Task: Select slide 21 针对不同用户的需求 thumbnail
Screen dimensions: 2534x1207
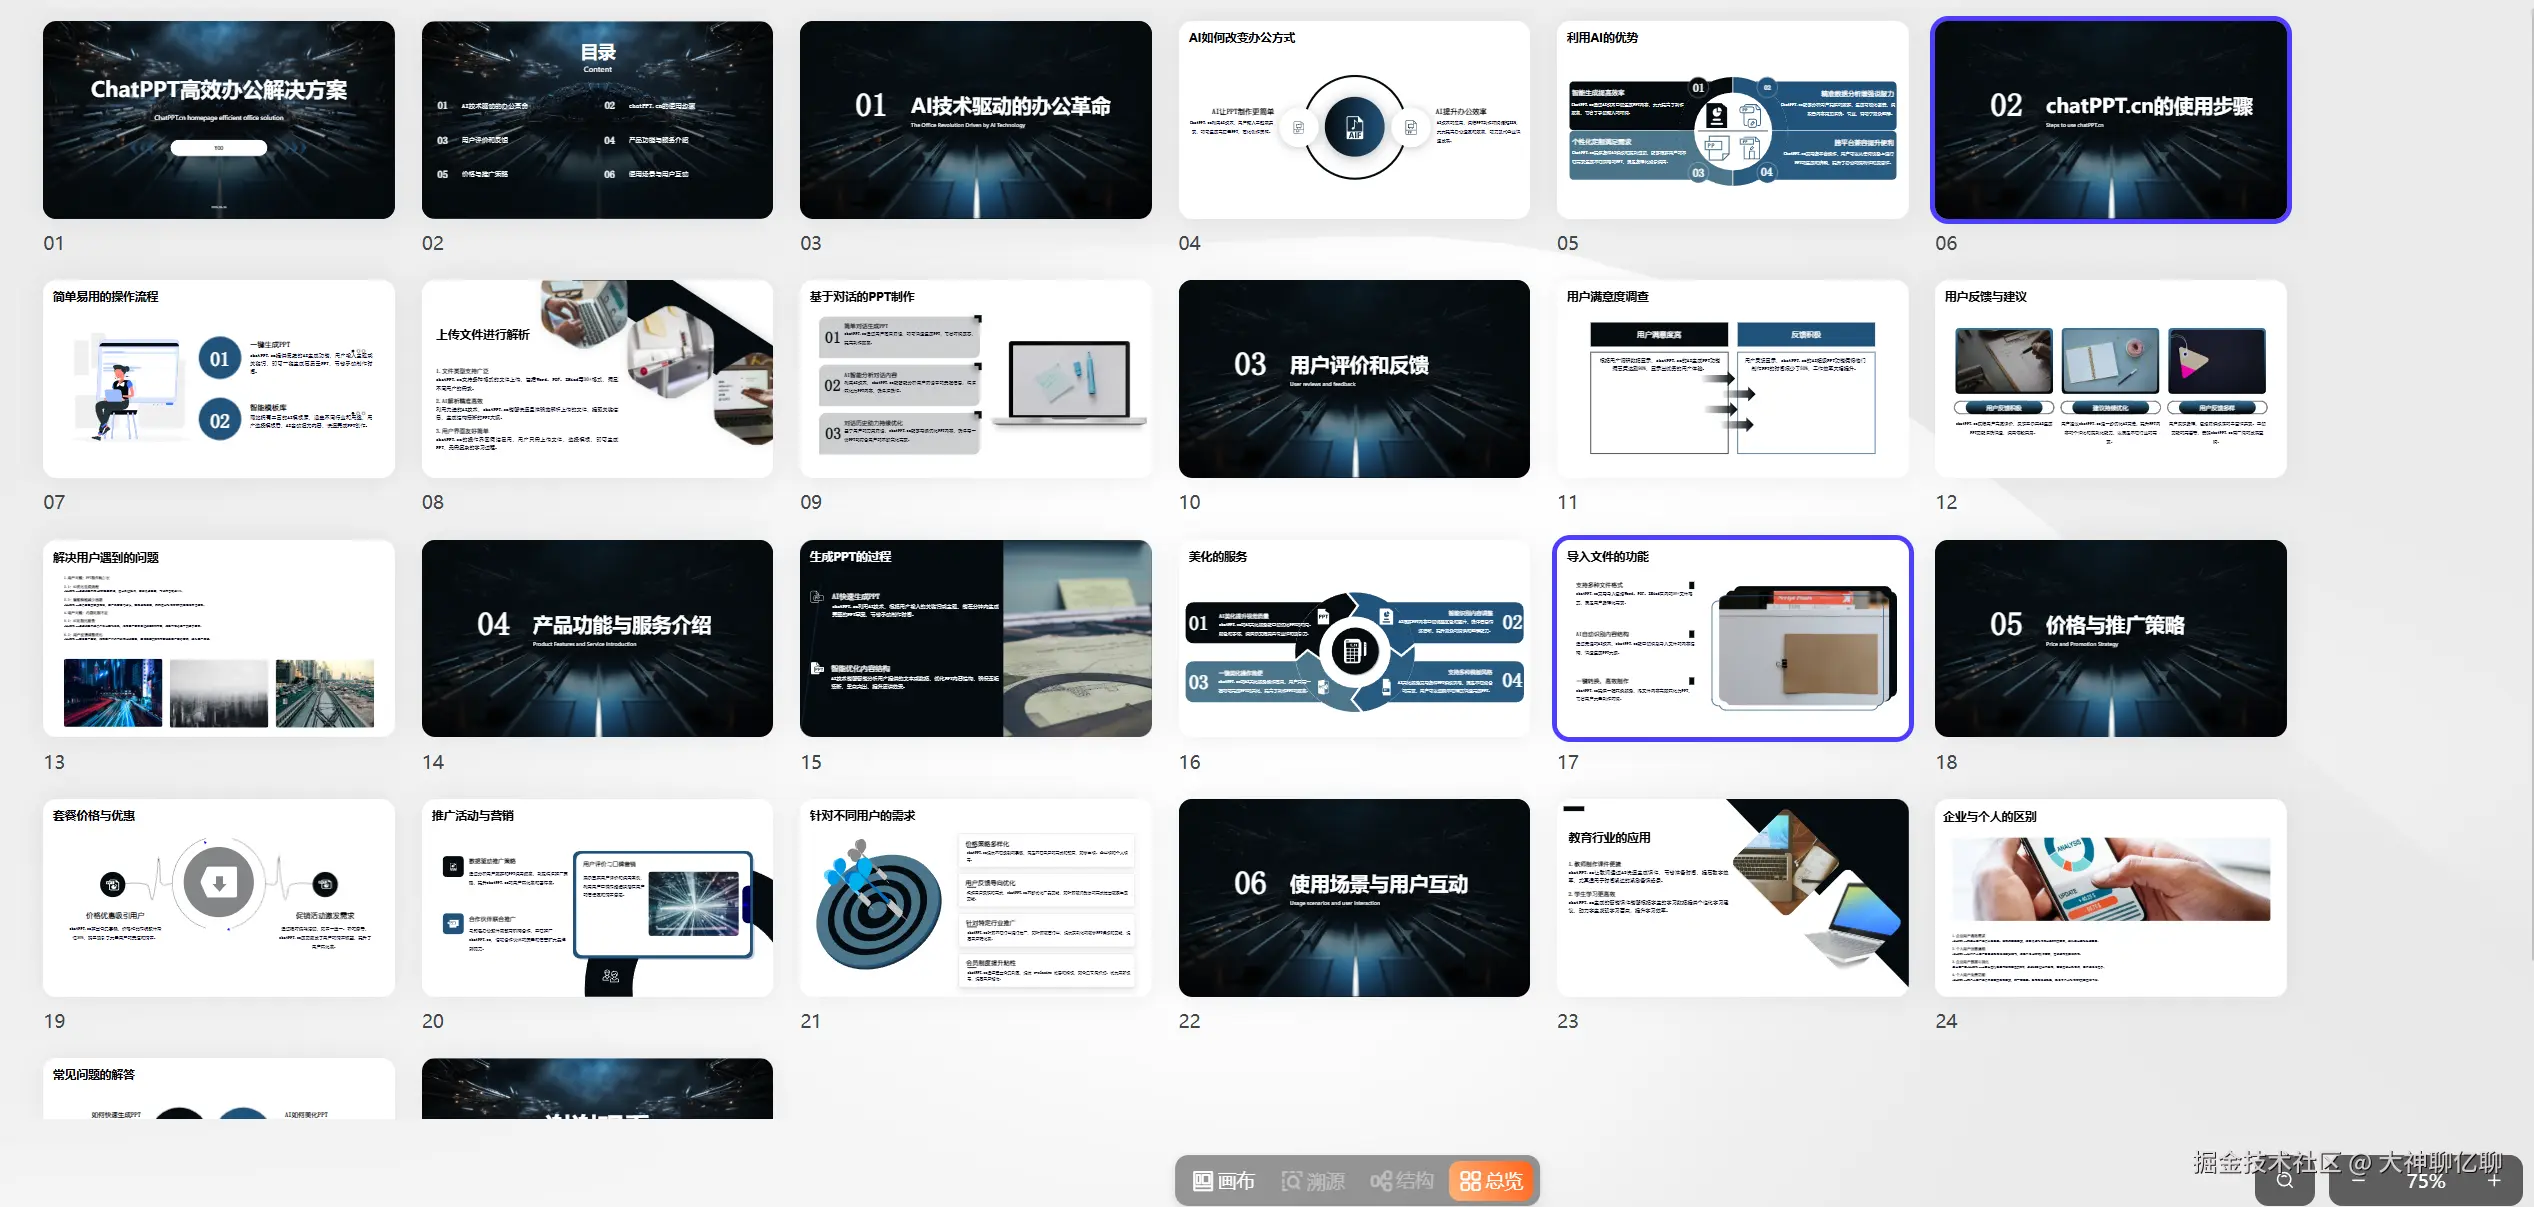Action: pyautogui.click(x=975, y=897)
